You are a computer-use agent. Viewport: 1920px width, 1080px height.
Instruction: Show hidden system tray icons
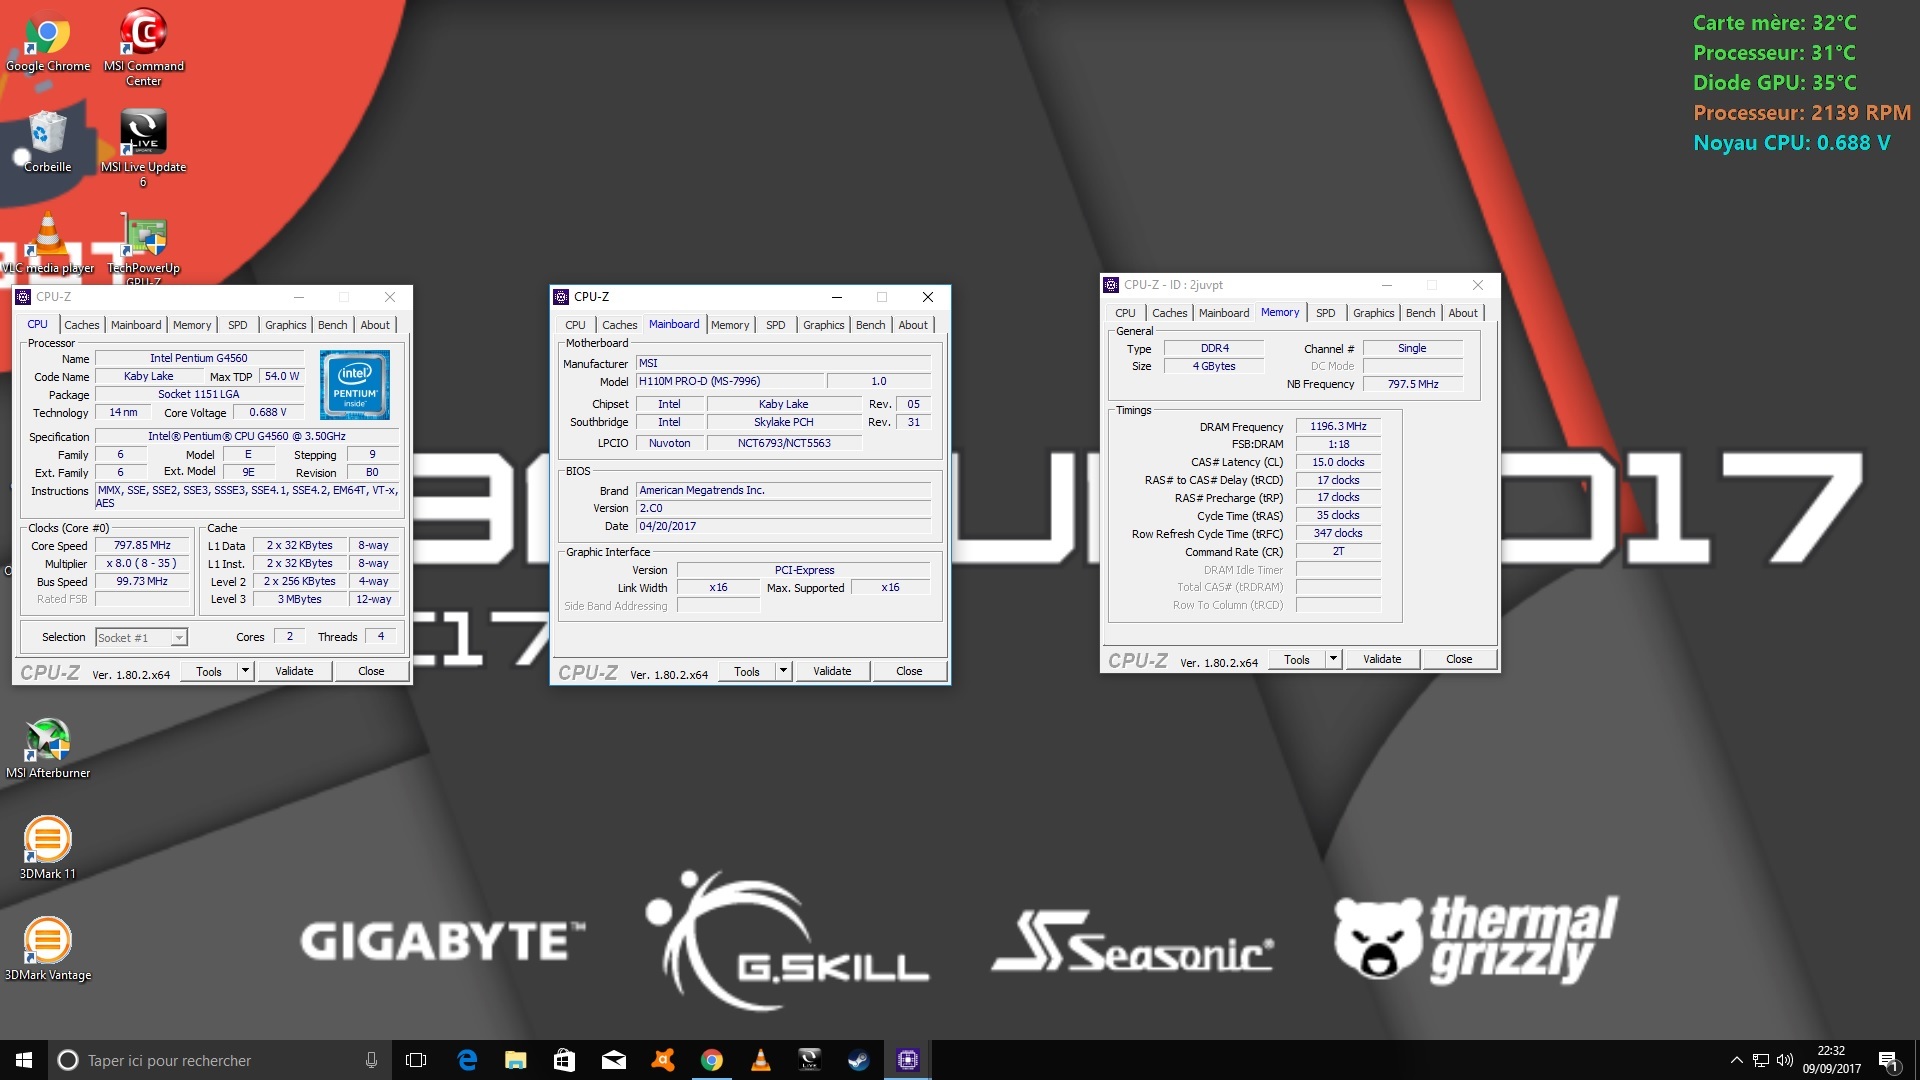pos(1737,1060)
